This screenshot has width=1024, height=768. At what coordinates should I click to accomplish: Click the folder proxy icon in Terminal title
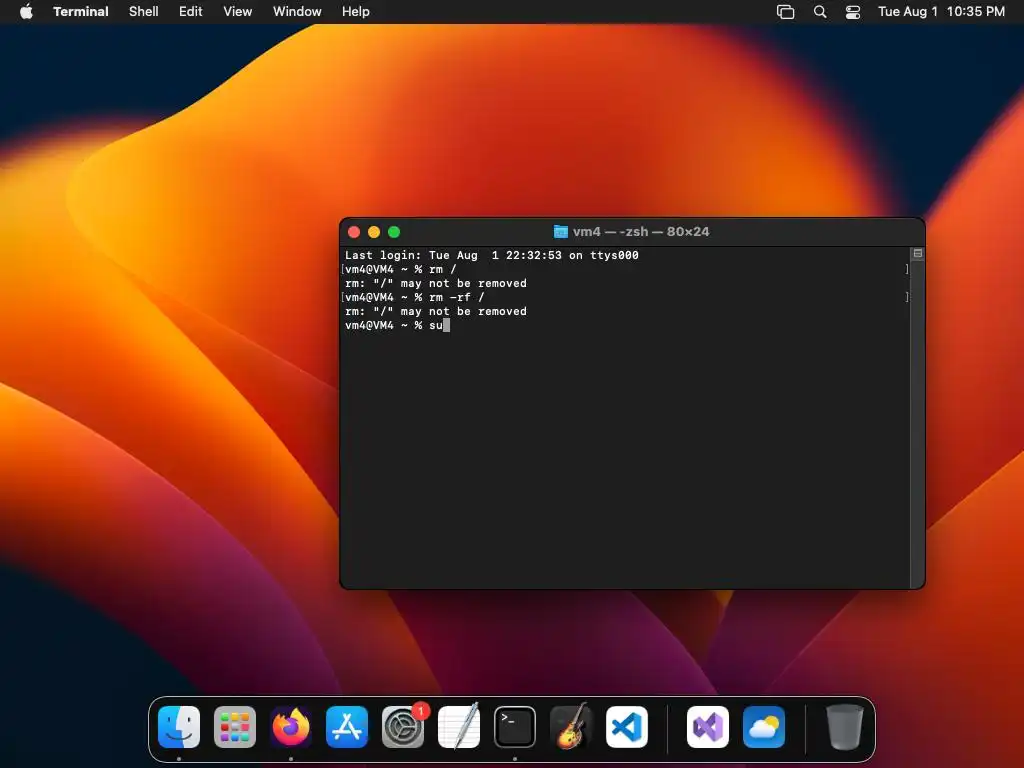click(x=560, y=232)
